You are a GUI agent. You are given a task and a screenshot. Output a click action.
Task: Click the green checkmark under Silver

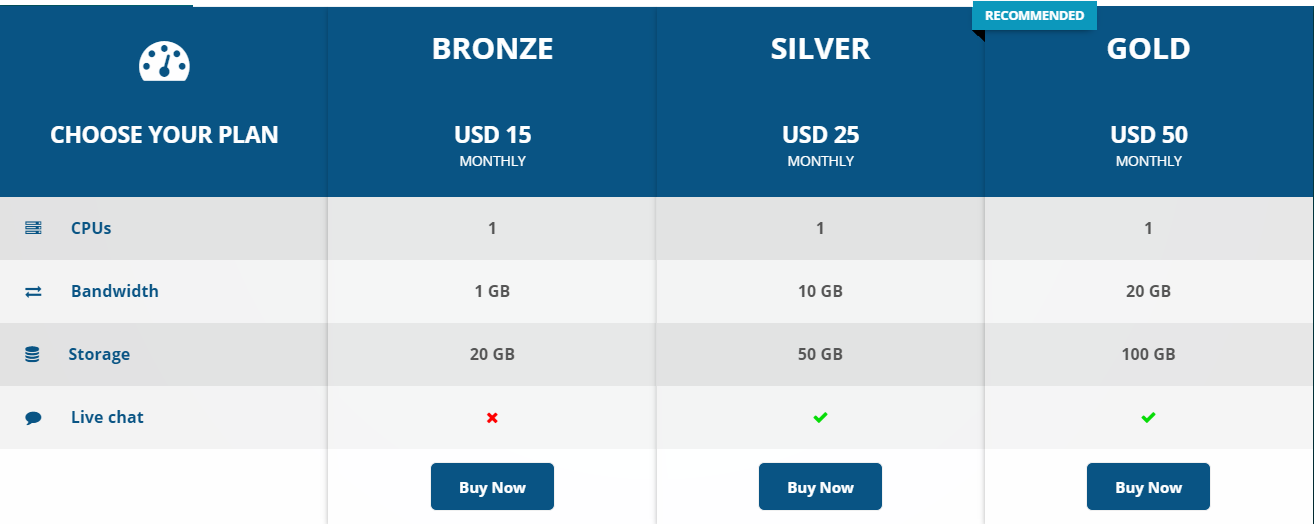tap(820, 417)
